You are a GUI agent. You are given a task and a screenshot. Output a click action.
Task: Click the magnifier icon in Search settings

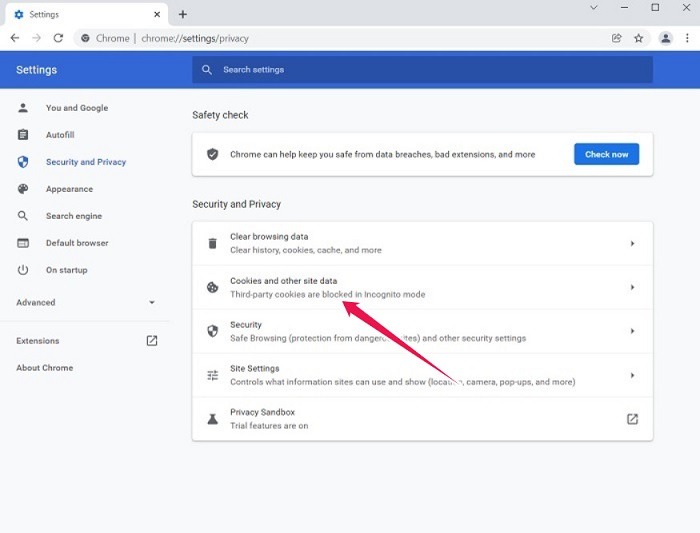coord(206,70)
